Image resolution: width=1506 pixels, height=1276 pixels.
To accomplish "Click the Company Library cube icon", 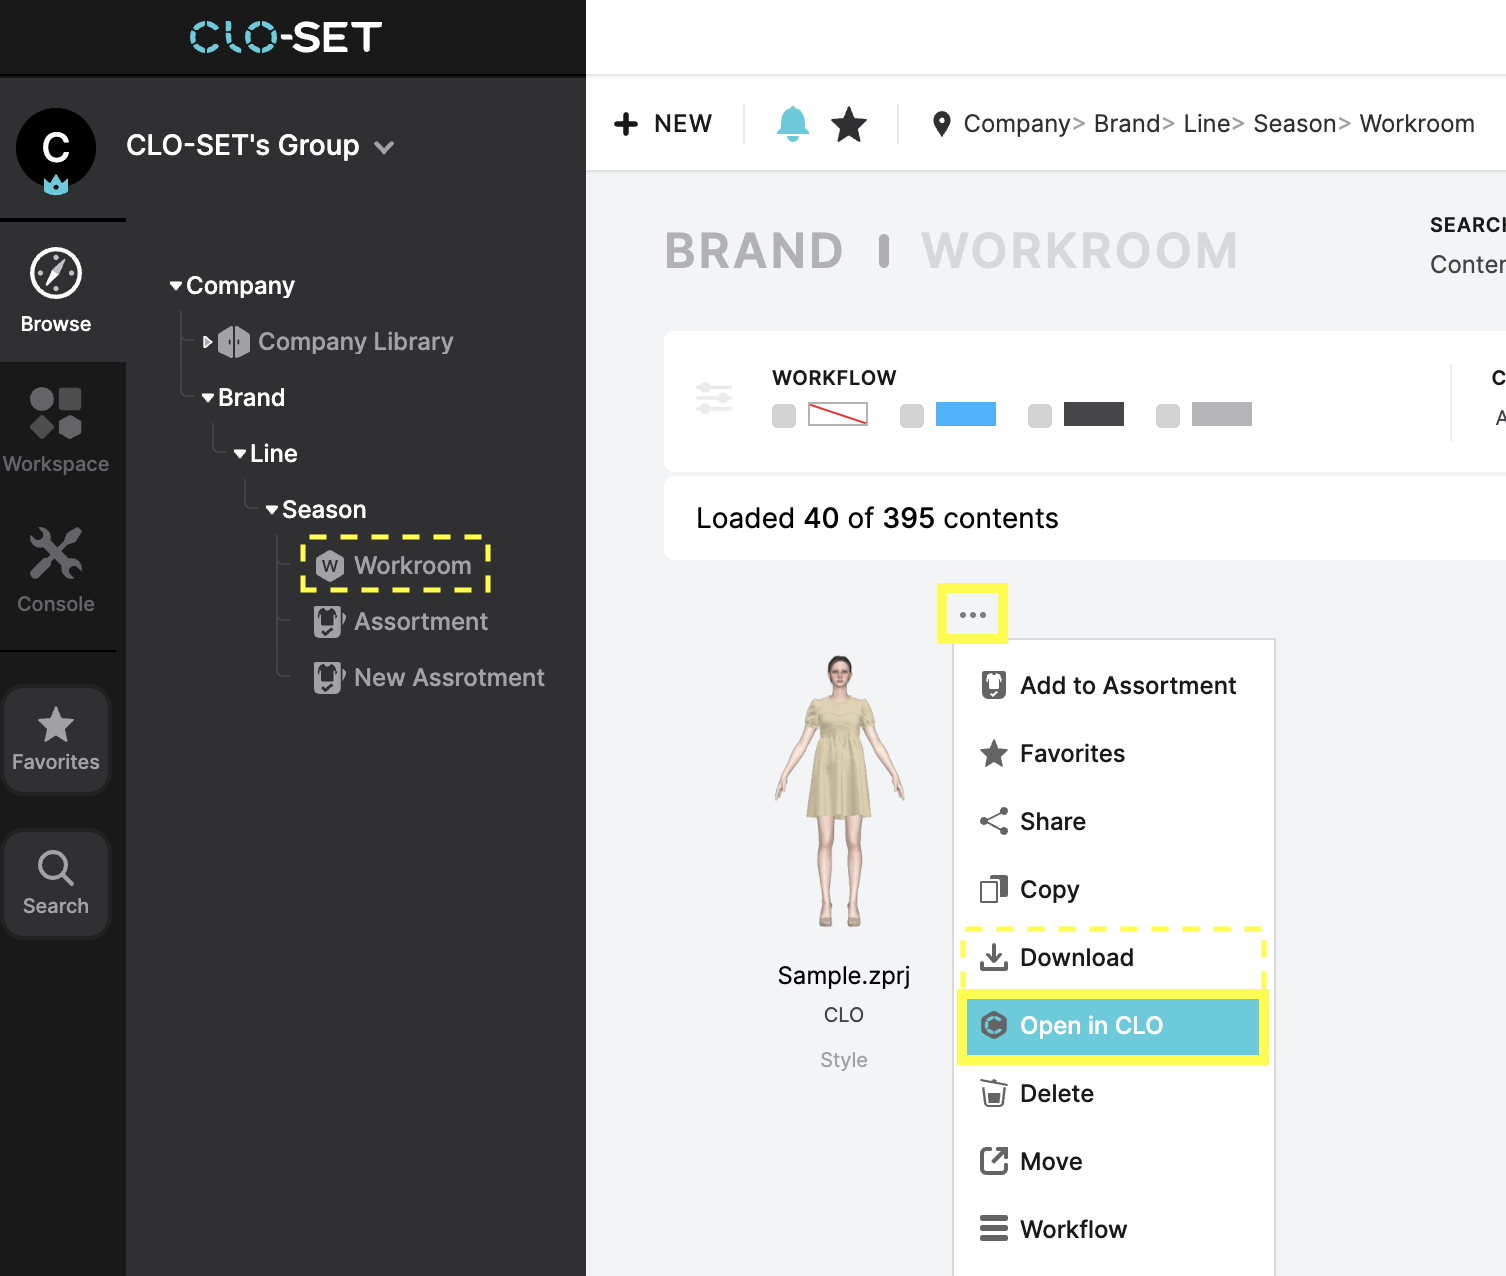I will (234, 342).
